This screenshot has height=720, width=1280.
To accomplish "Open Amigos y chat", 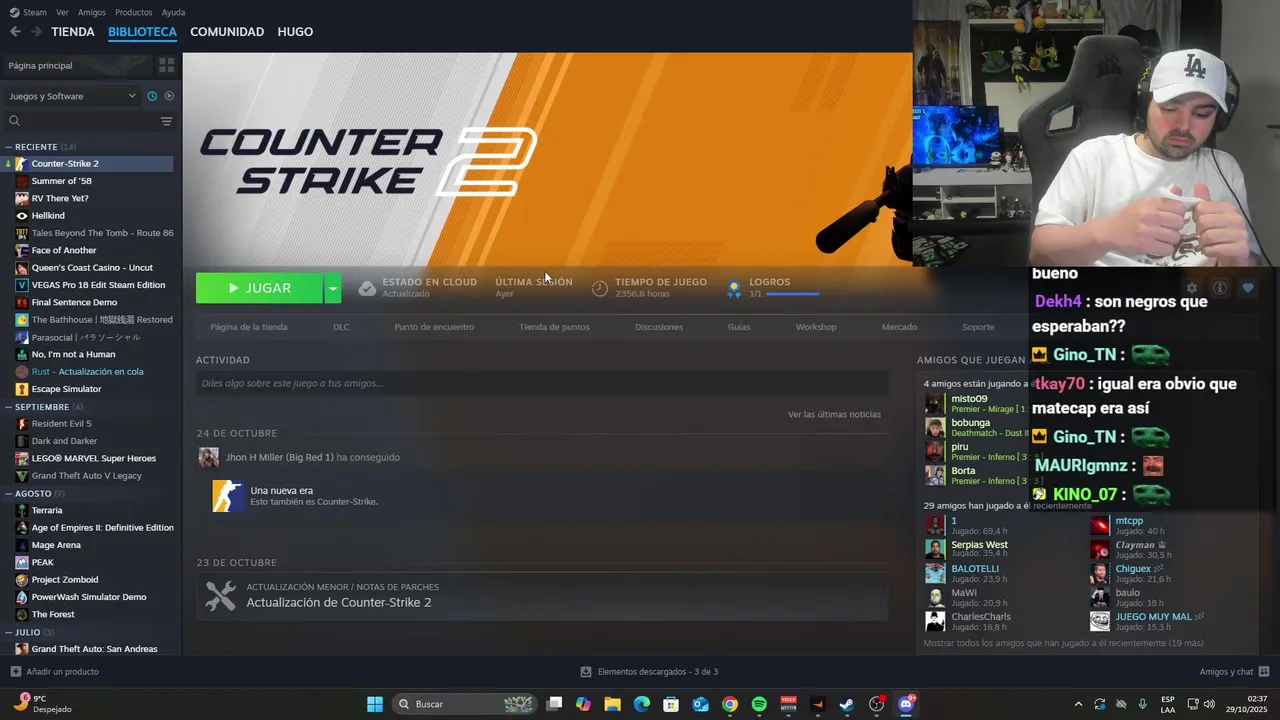I will [1234, 672].
